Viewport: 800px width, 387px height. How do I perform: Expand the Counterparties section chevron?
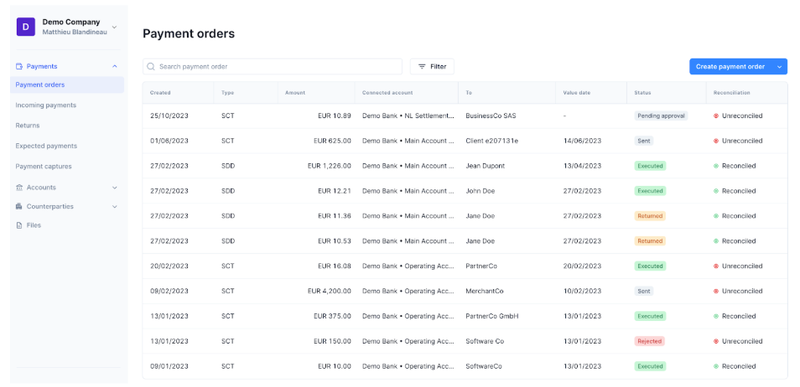115,207
